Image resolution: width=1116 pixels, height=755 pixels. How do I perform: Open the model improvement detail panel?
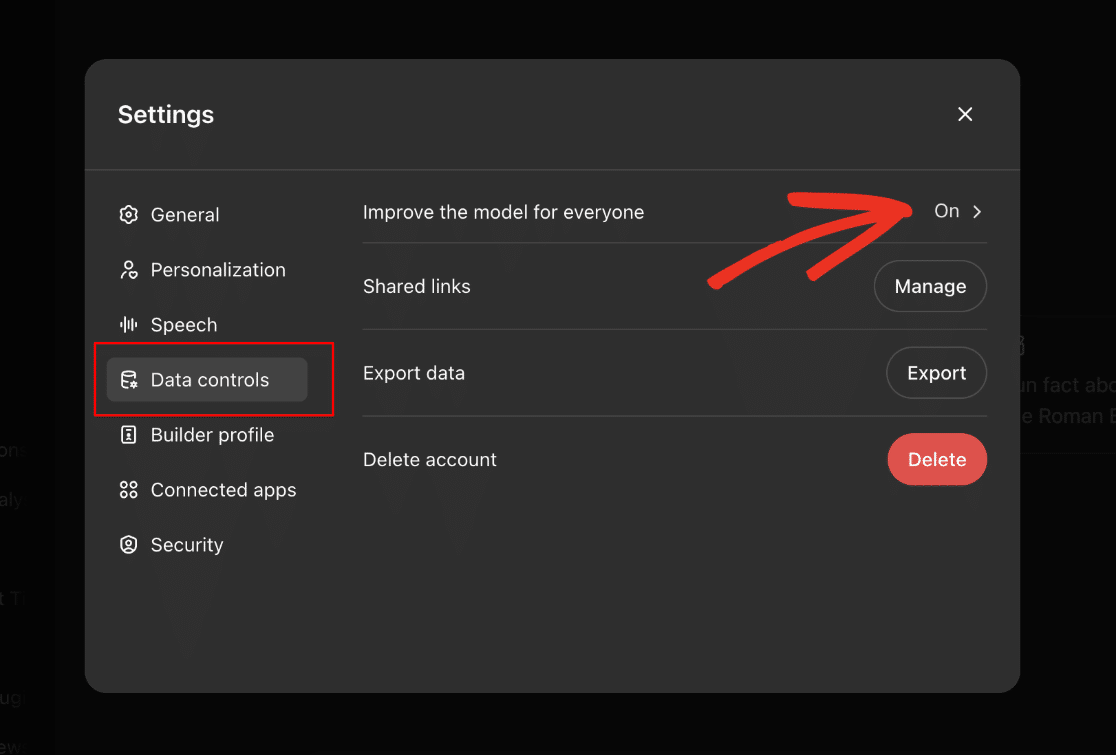[x=957, y=211]
